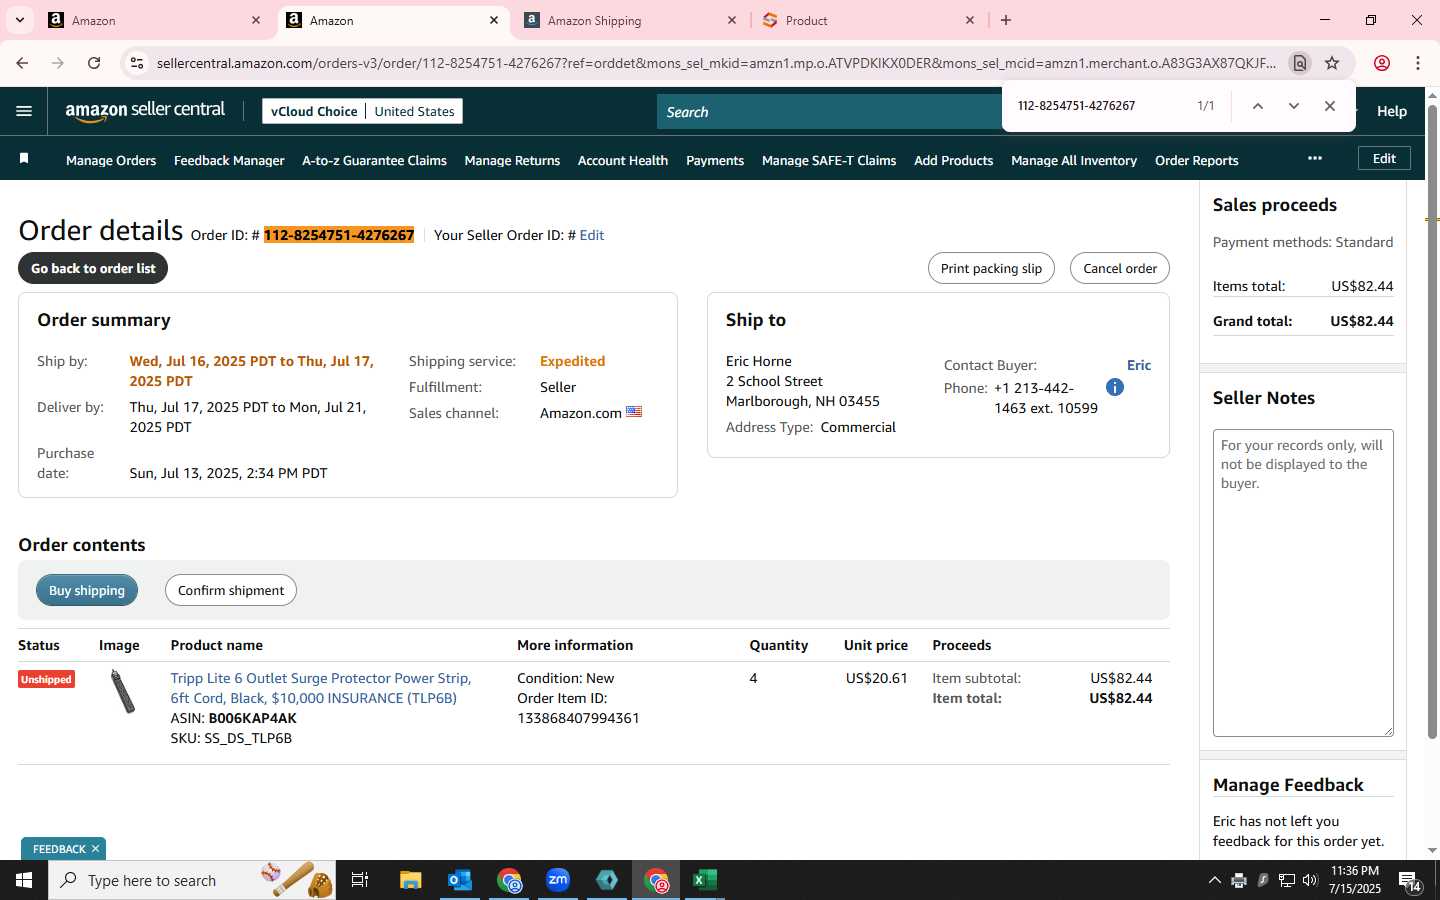This screenshot has width=1440, height=900.
Task: Open Payments in the navigation bar
Action: click(x=715, y=160)
